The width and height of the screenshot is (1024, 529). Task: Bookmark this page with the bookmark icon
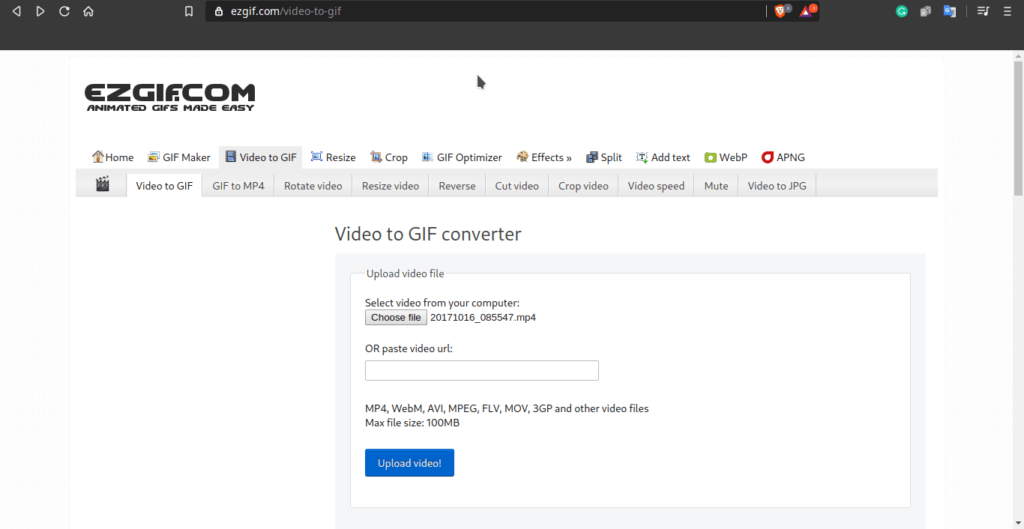pyautogui.click(x=189, y=11)
